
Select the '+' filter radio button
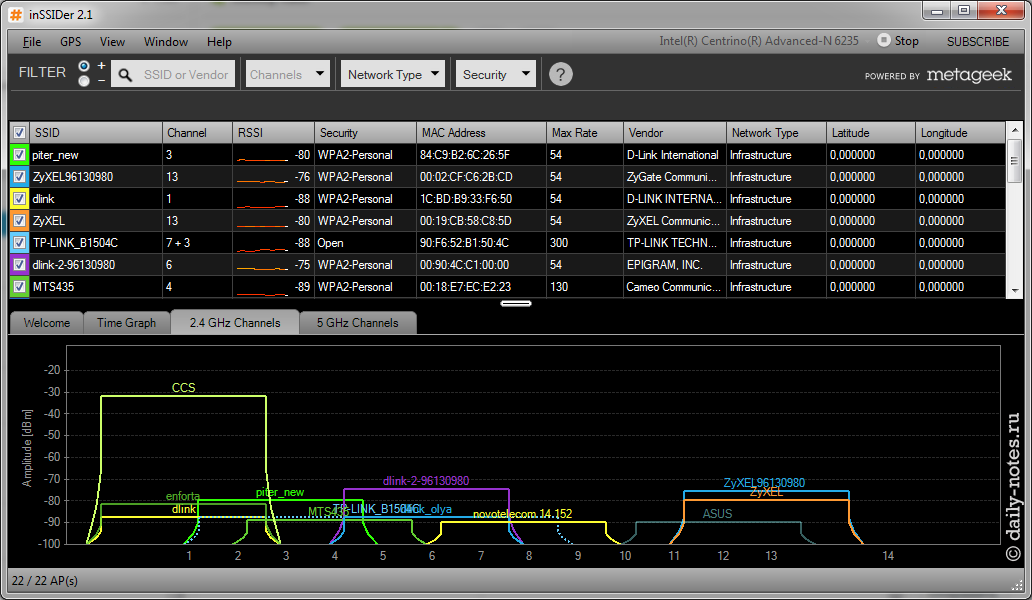(84, 66)
